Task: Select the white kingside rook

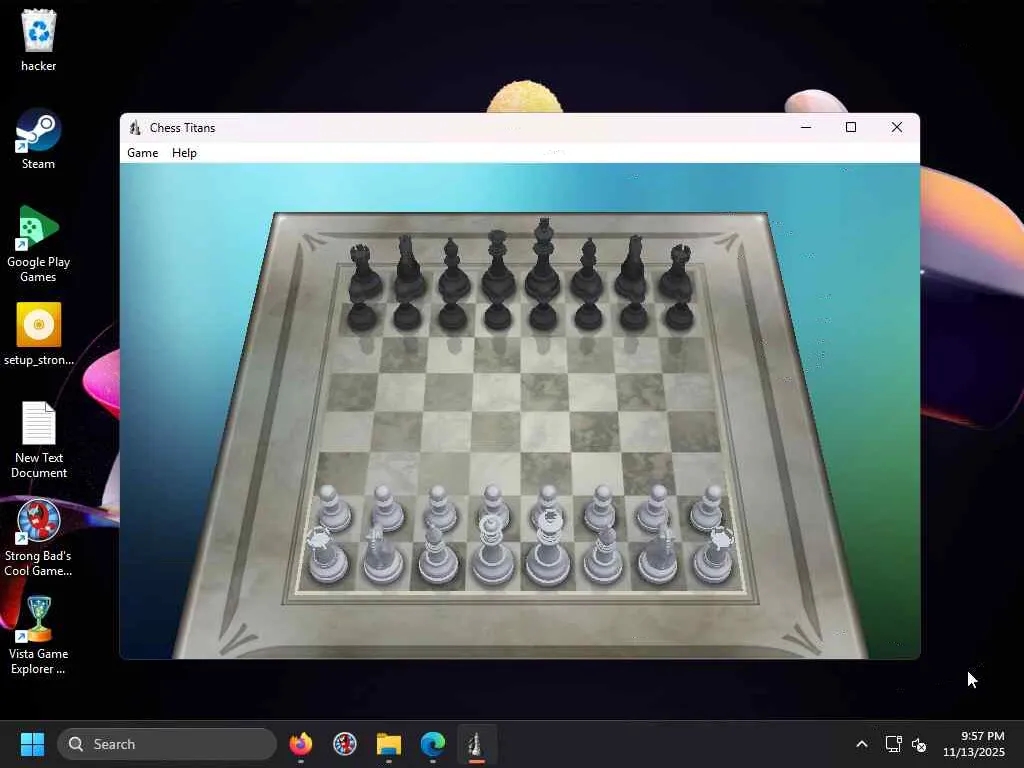Action: pos(713,555)
